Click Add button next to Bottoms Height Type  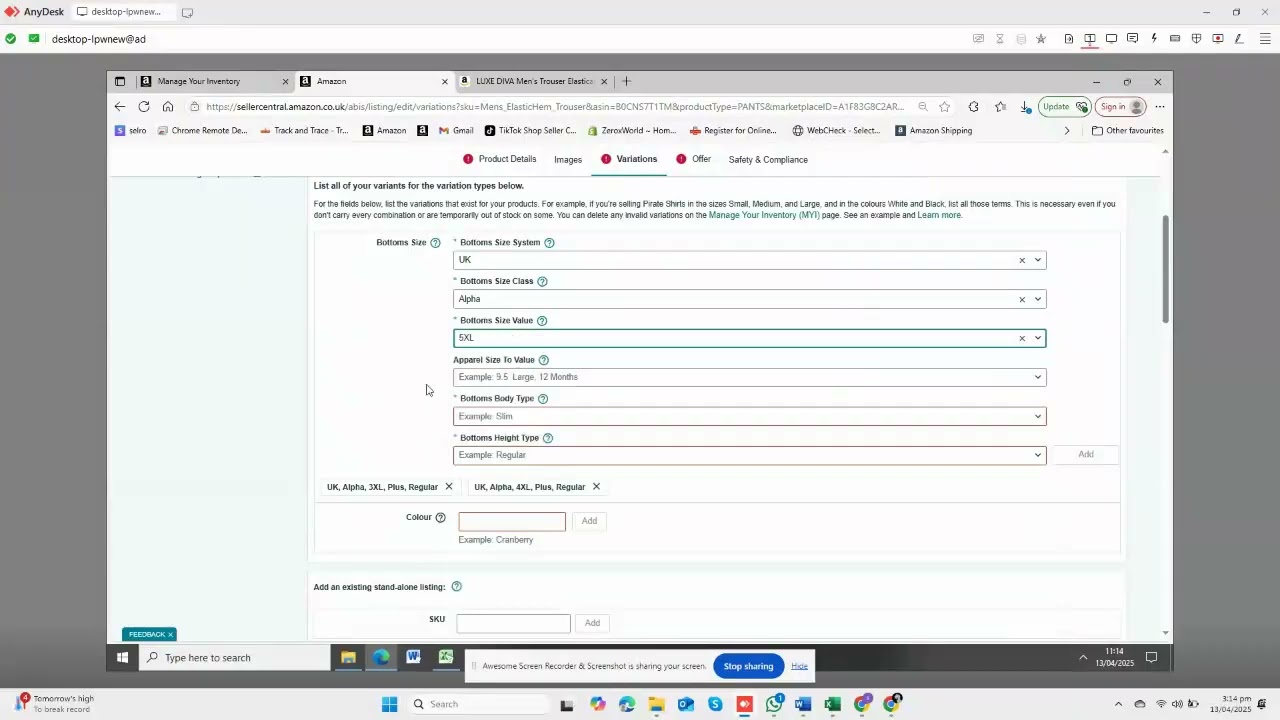coord(1086,455)
